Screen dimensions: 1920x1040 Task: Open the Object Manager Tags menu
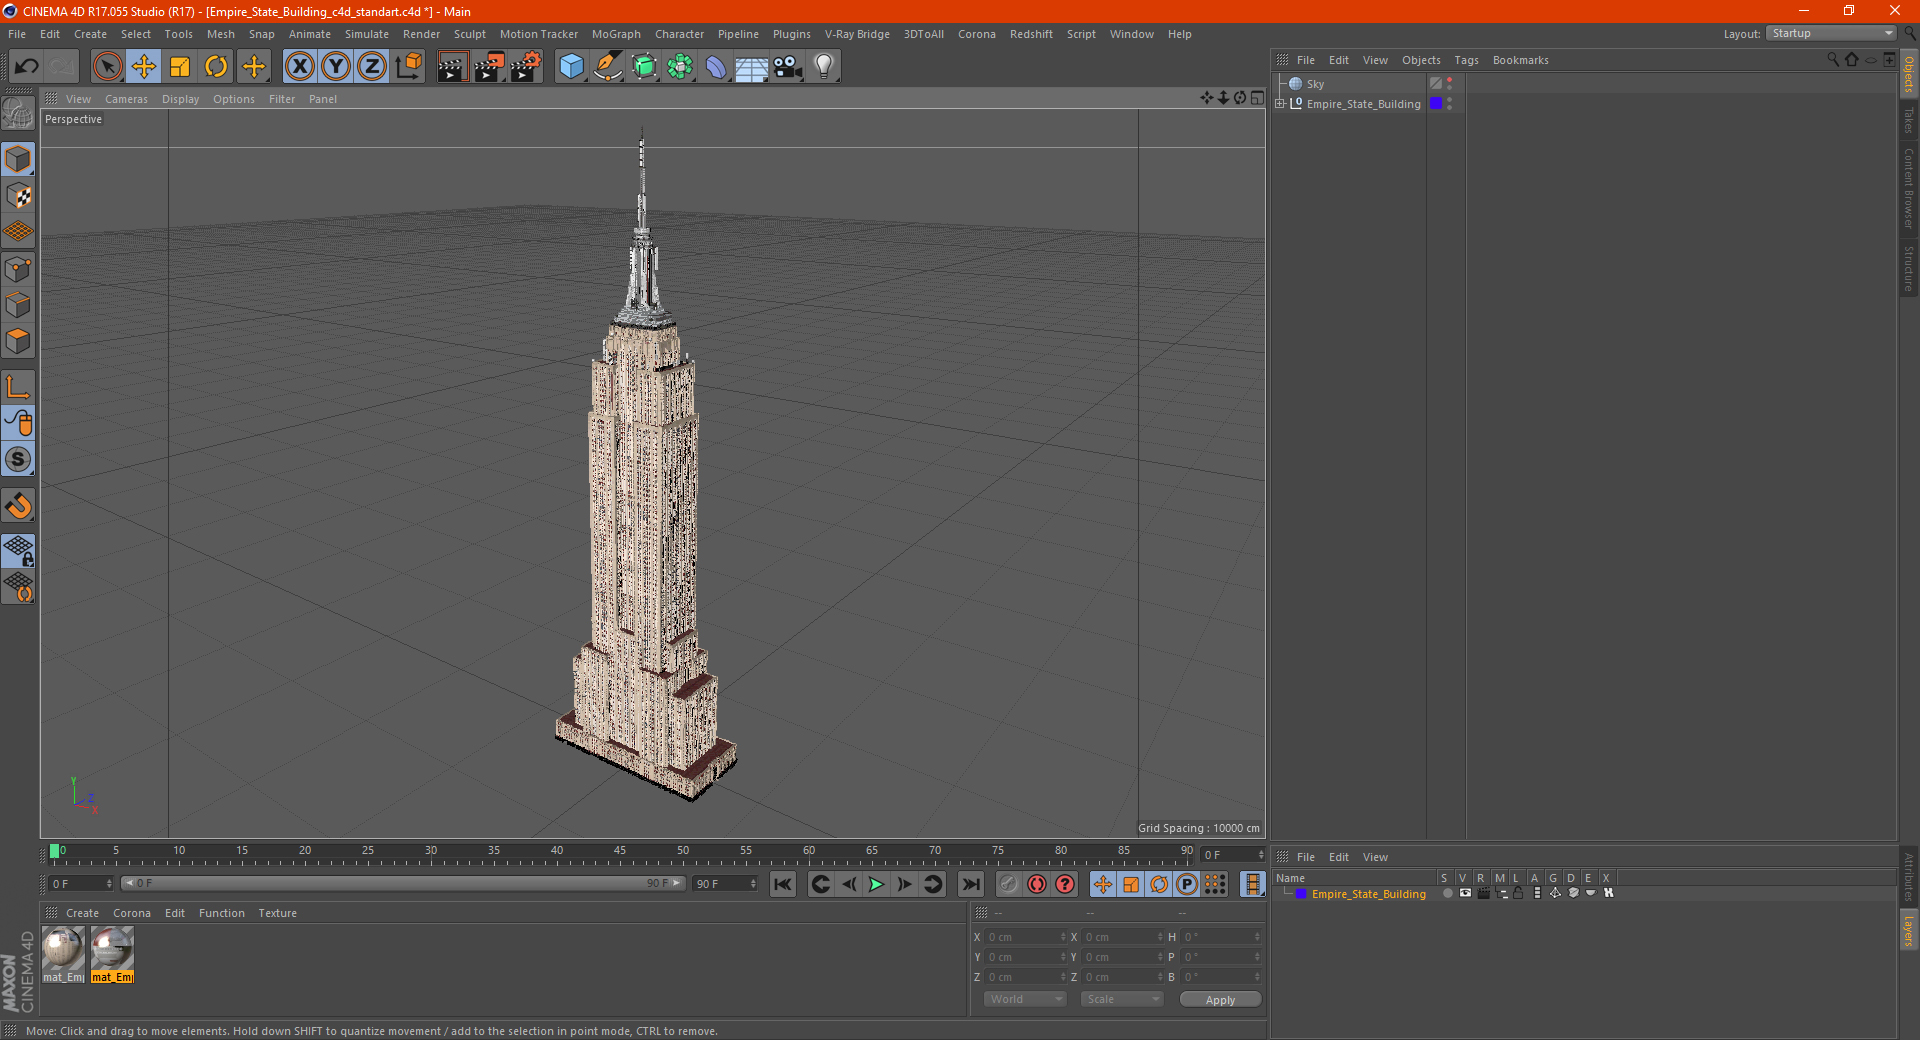tap(1466, 60)
